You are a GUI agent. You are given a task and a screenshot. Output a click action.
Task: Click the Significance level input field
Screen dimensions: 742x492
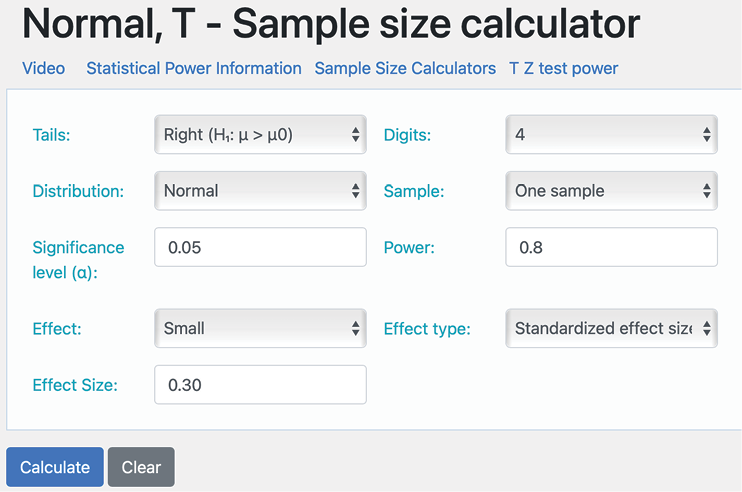(x=260, y=247)
